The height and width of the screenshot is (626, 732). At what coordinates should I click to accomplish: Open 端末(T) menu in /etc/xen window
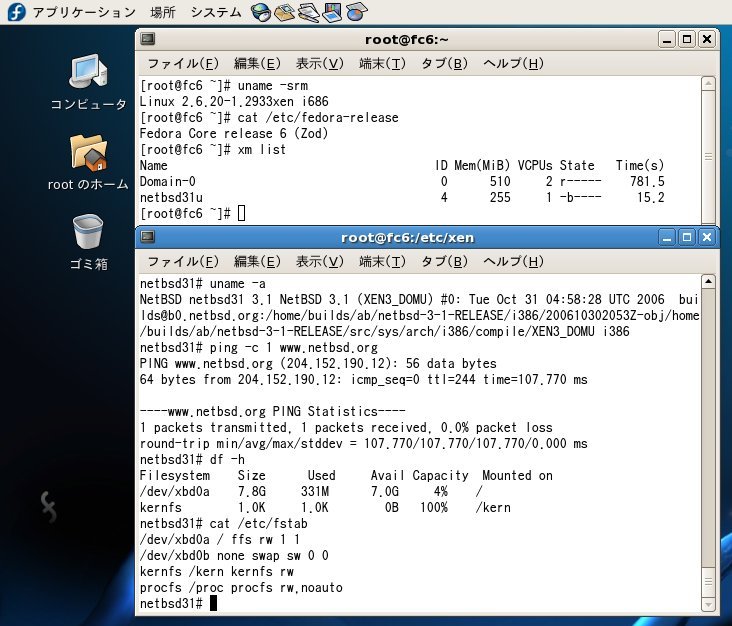[x=382, y=261]
